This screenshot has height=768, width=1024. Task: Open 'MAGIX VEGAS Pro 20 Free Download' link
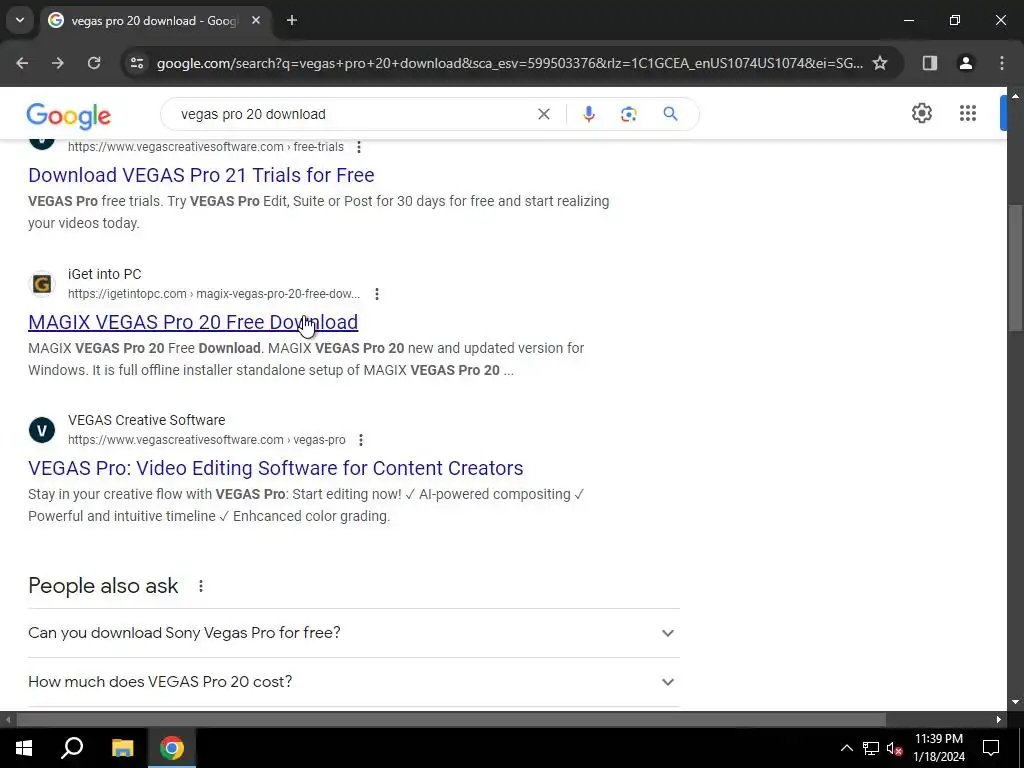click(x=193, y=322)
